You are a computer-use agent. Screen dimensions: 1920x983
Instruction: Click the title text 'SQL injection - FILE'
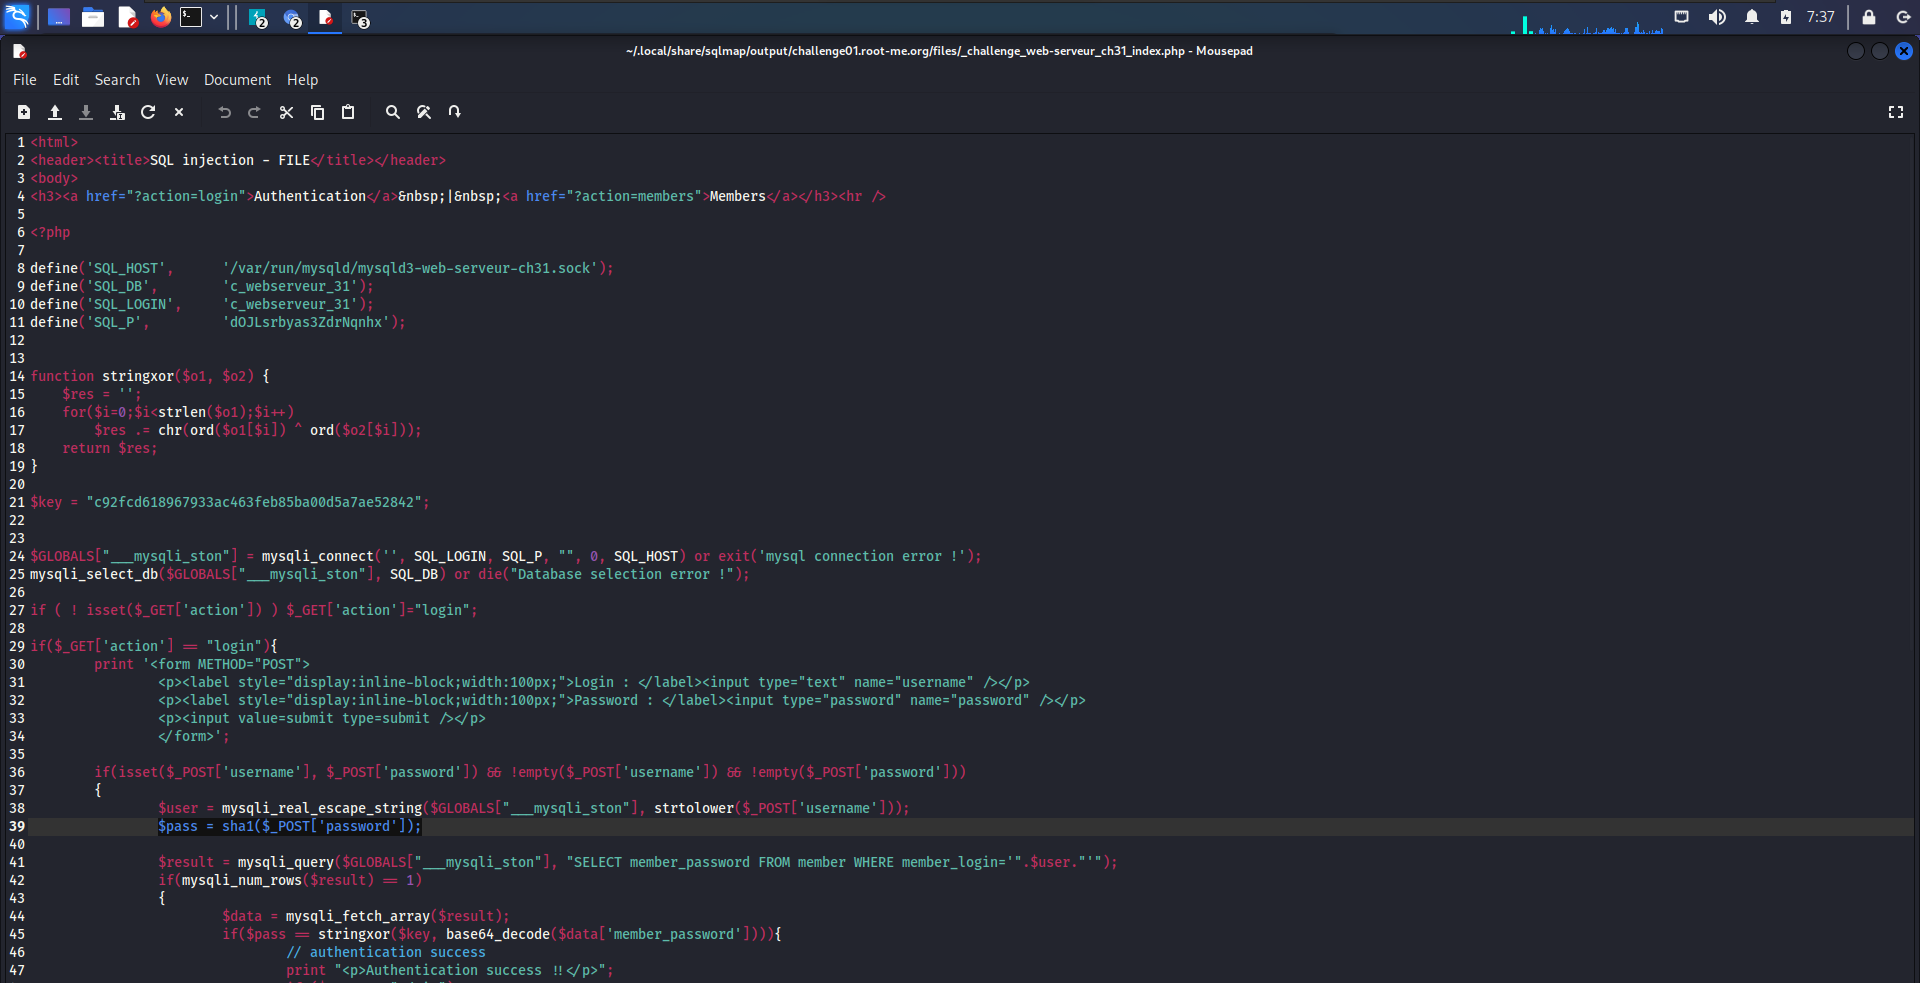(x=230, y=160)
